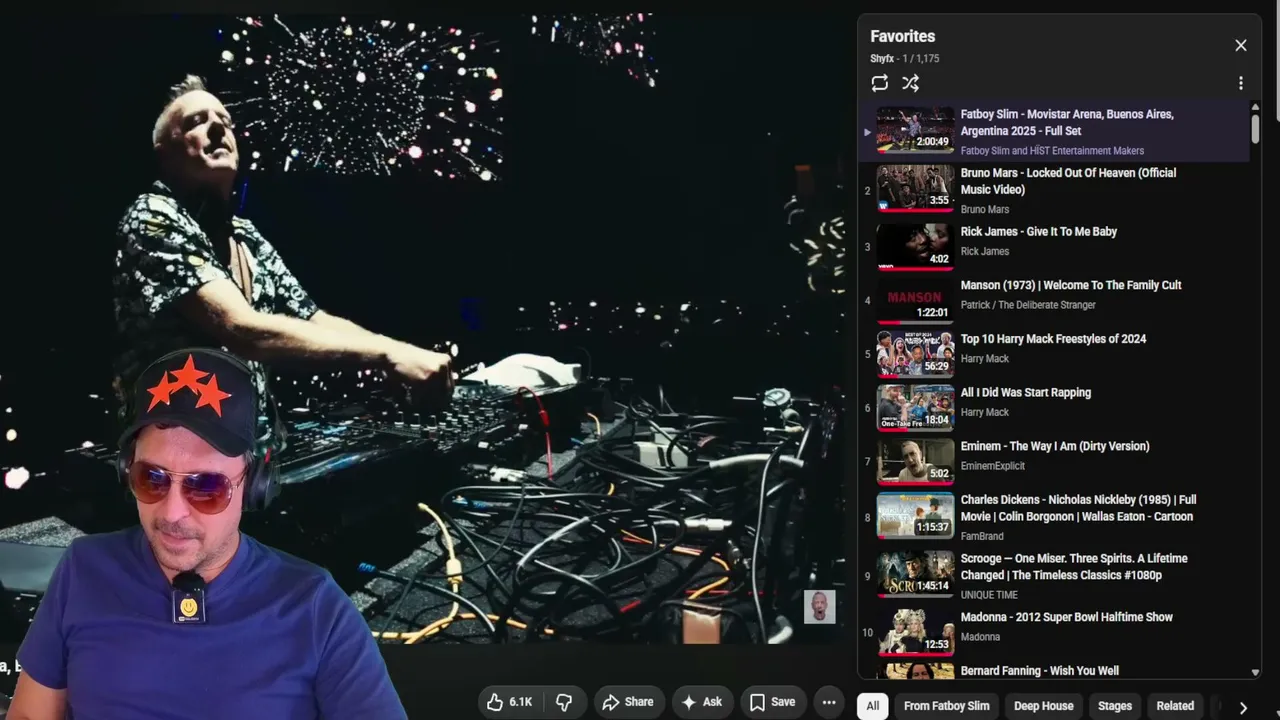Select the All filter chip
The image size is (1280, 720).
(x=872, y=706)
